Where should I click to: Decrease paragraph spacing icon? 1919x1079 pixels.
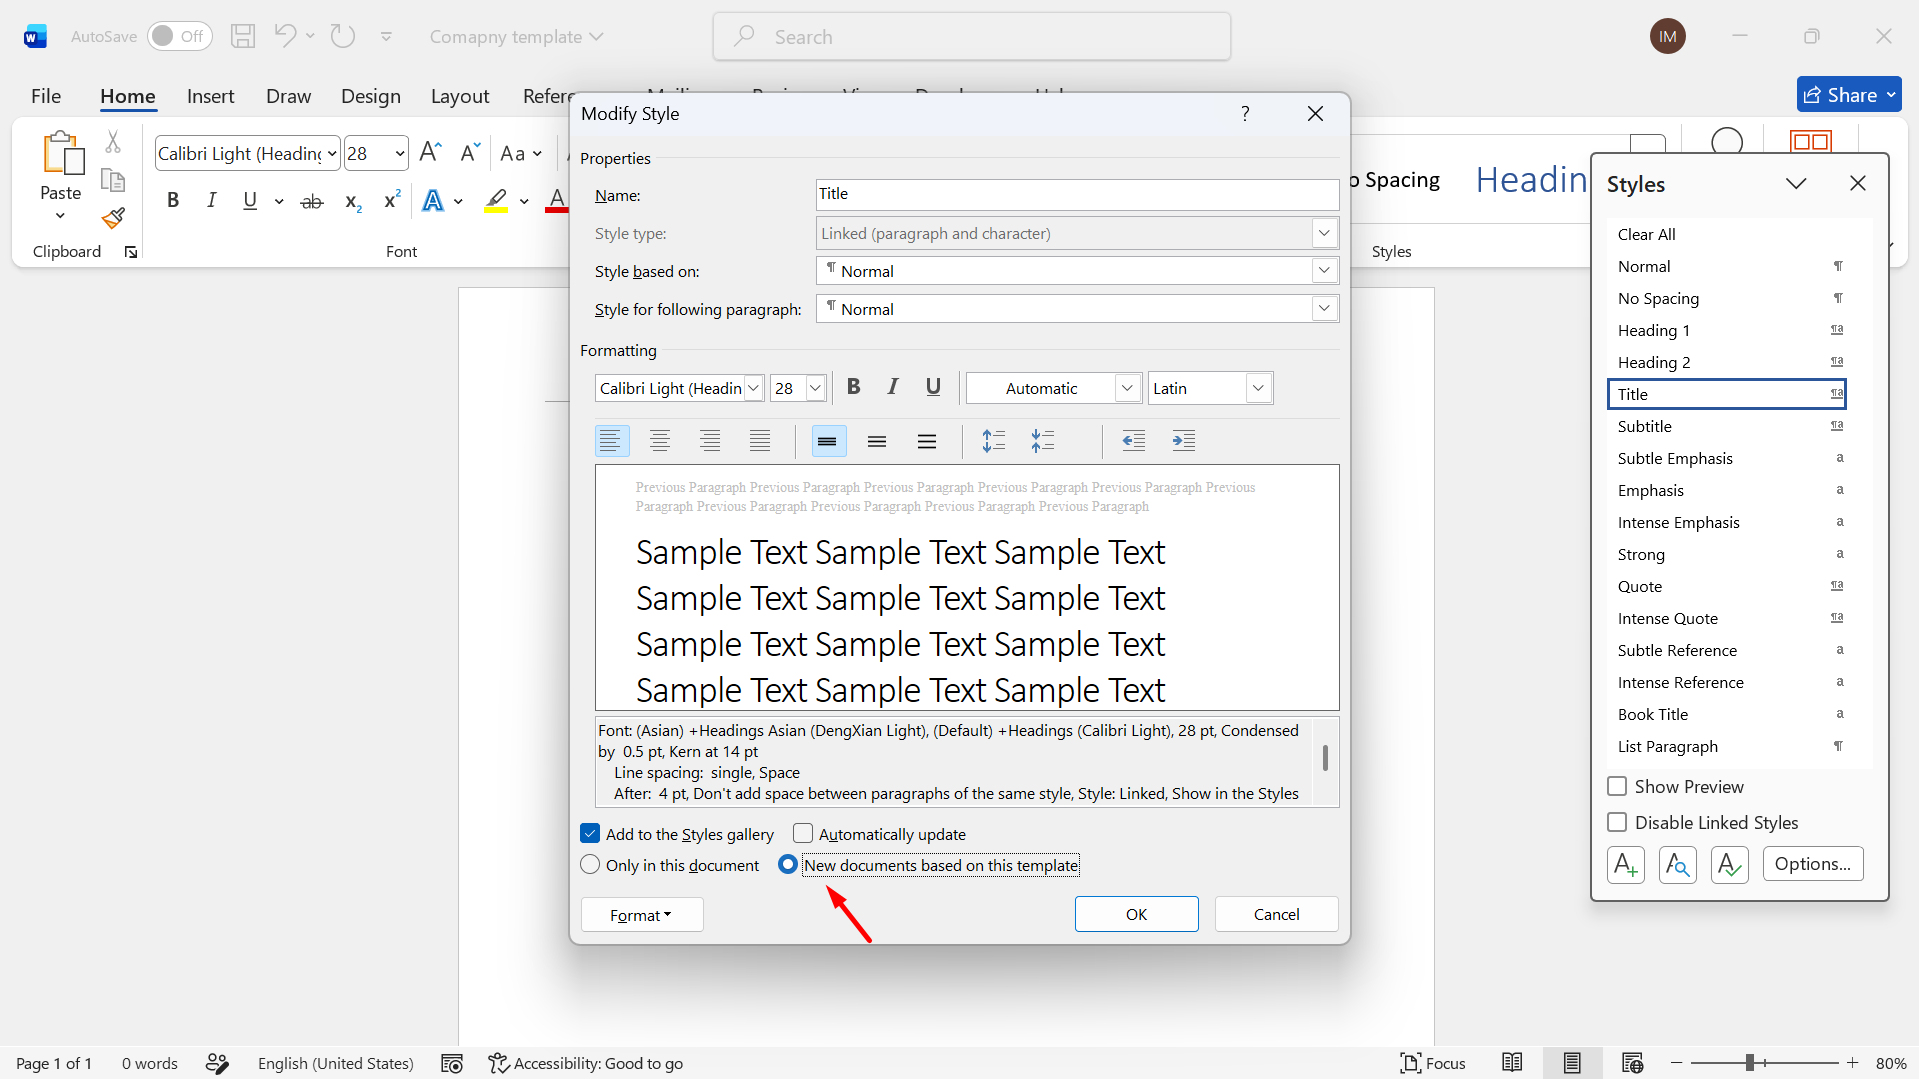(x=1043, y=441)
